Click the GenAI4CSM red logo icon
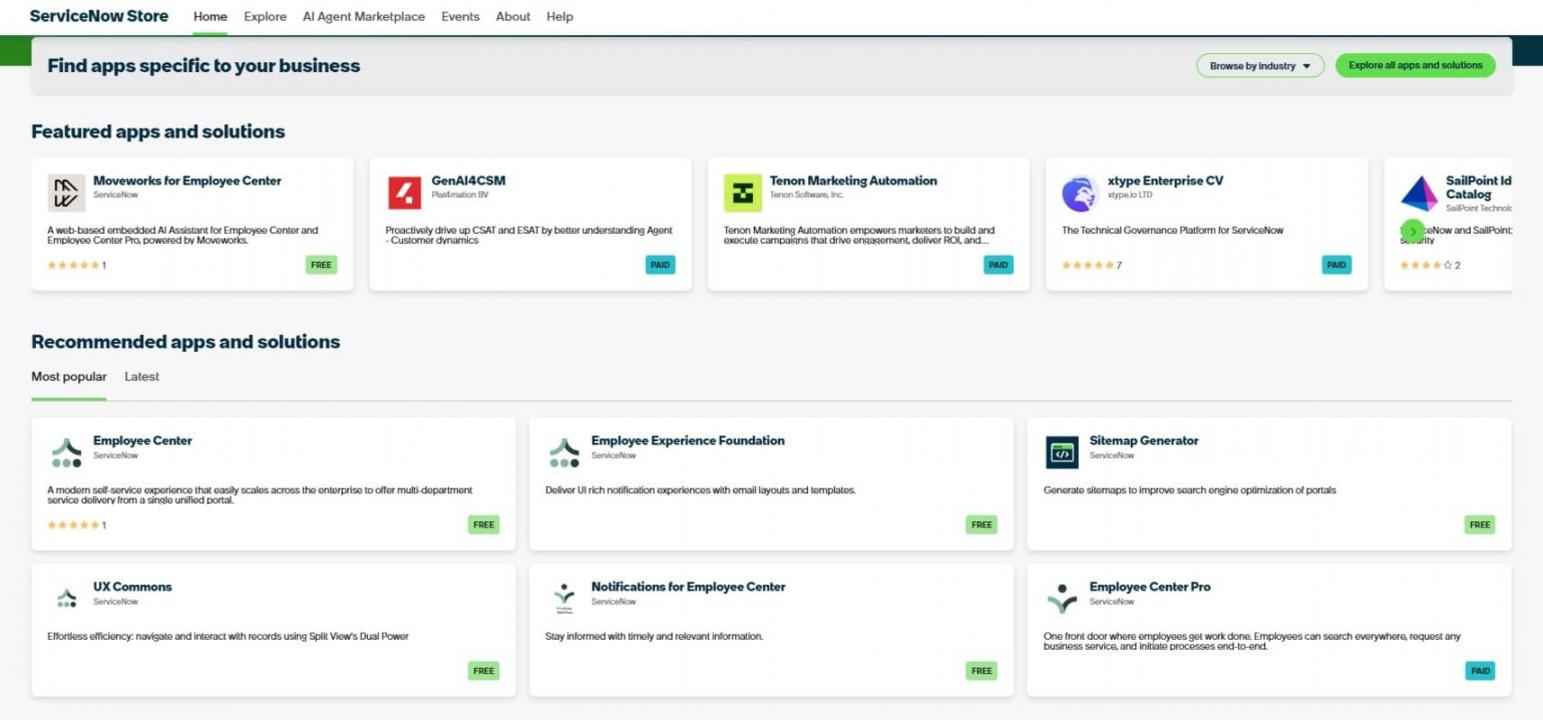This screenshot has width=1543, height=720. pos(405,193)
